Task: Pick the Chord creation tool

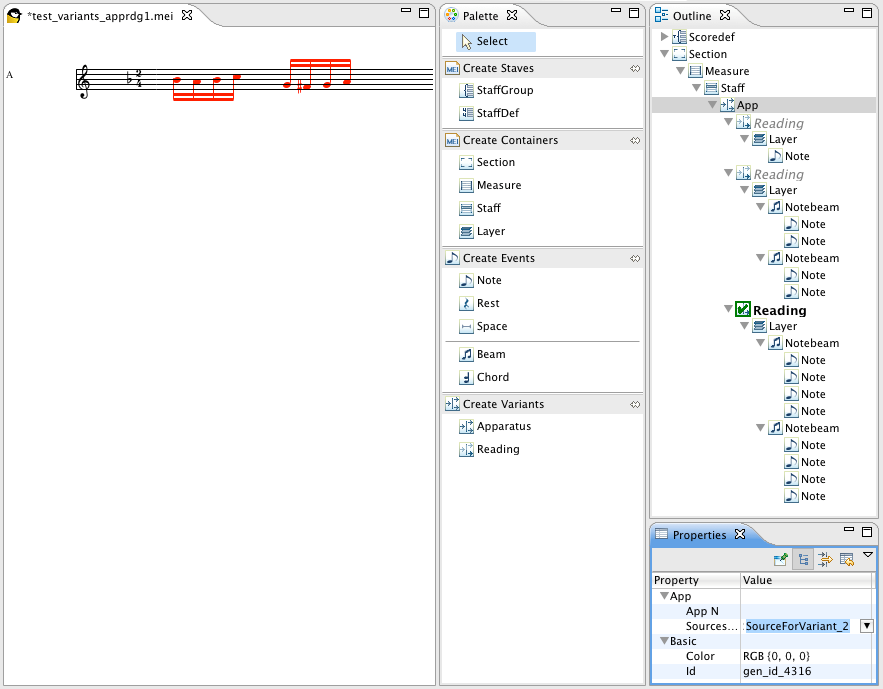Action: tap(492, 377)
